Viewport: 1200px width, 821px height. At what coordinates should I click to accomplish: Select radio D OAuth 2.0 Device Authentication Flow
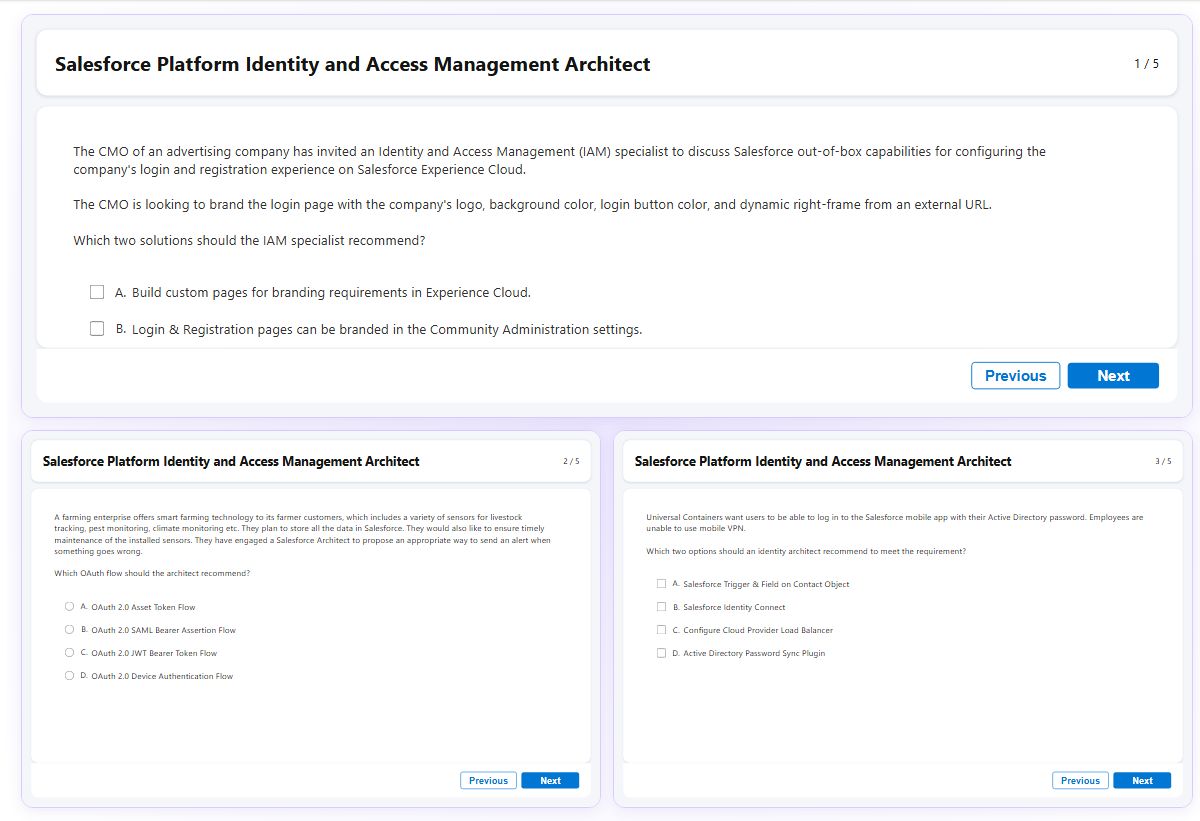point(69,675)
